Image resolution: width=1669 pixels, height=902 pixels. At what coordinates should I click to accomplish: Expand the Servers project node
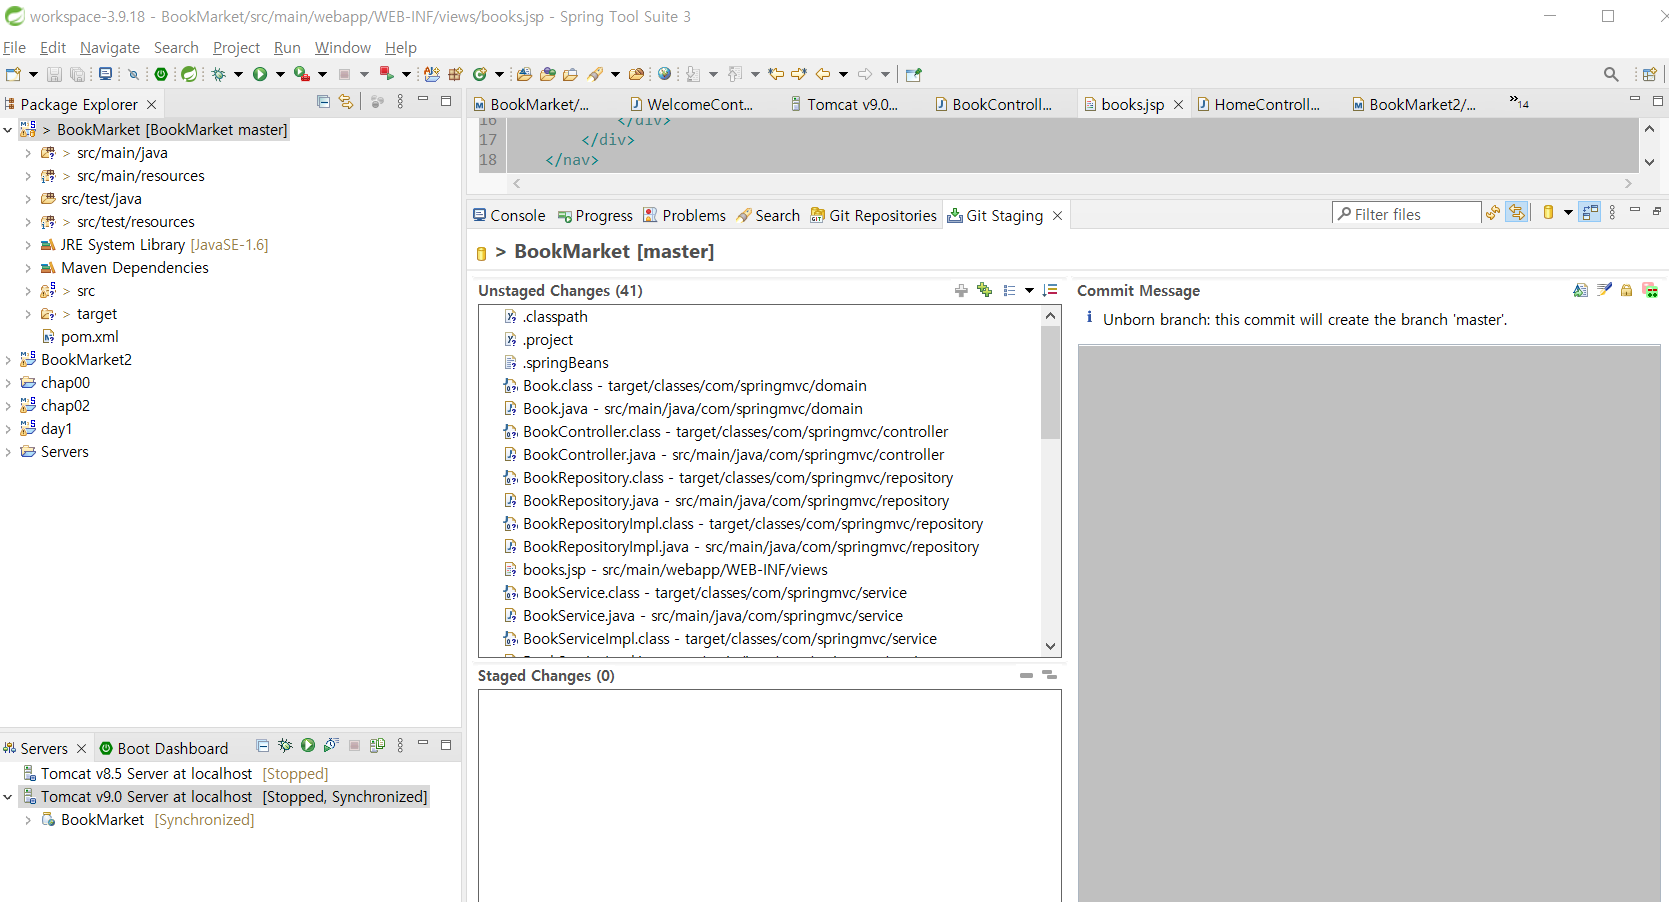8,452
